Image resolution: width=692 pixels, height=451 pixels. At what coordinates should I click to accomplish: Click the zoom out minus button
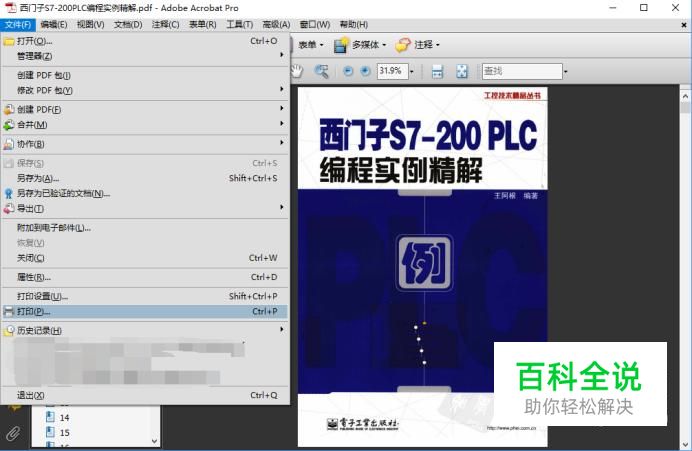click(348, 71)
